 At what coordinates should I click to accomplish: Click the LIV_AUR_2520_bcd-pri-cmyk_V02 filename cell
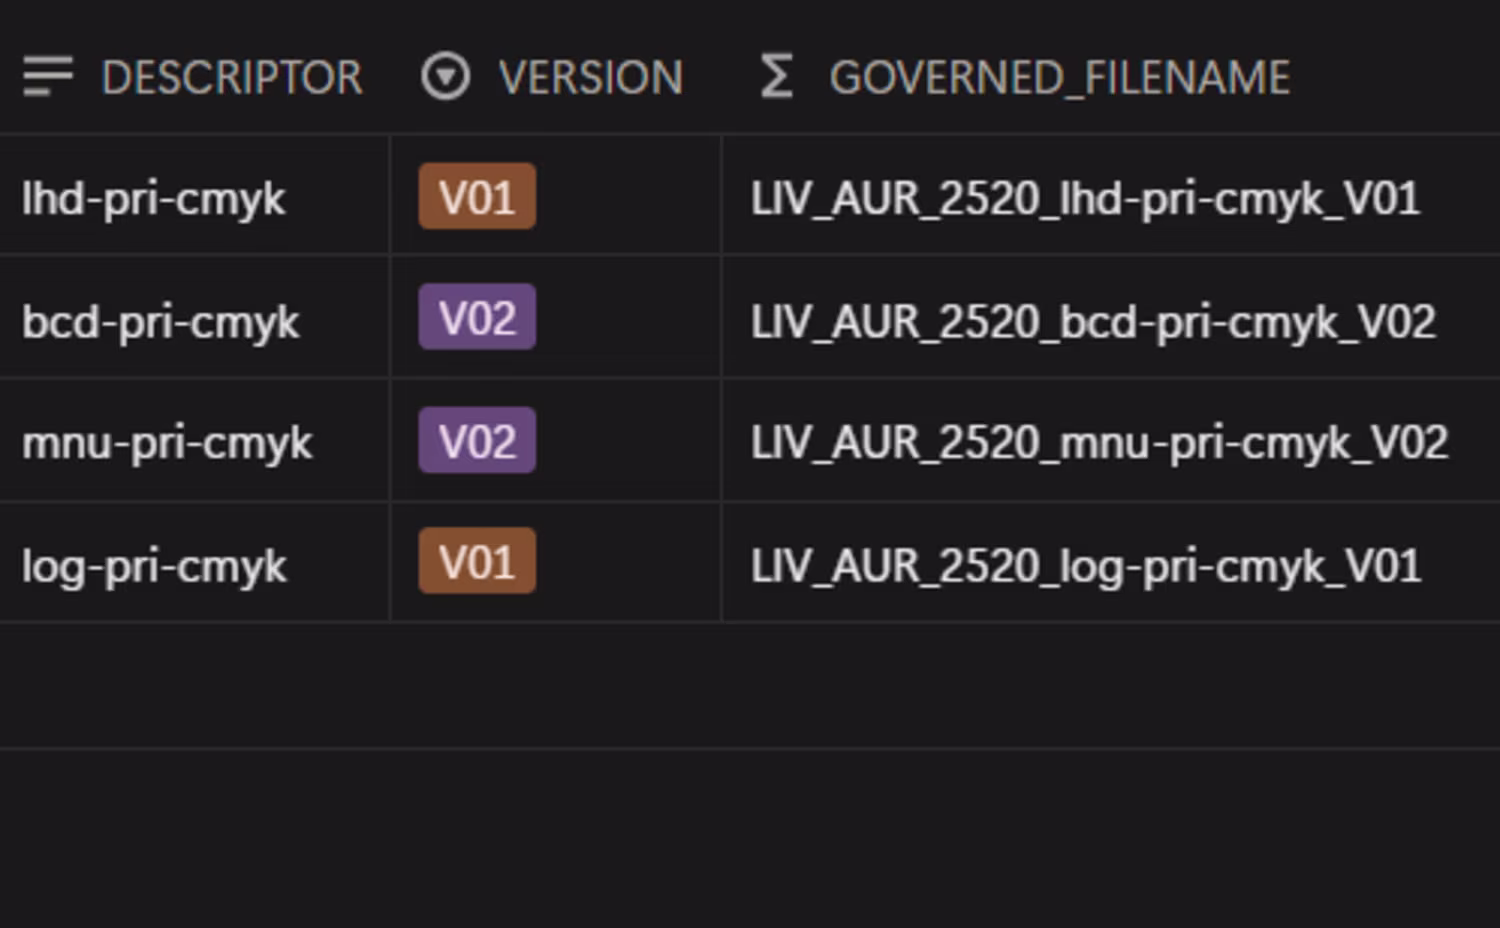click(1110, 317)
